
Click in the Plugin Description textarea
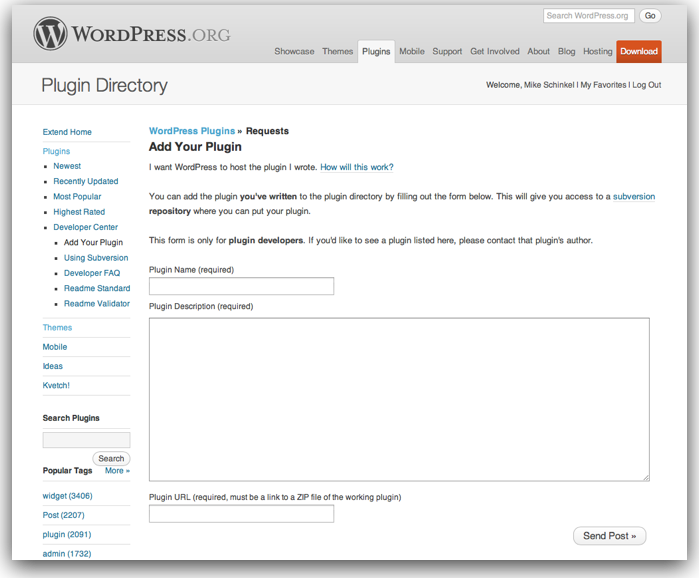(399, 399)
